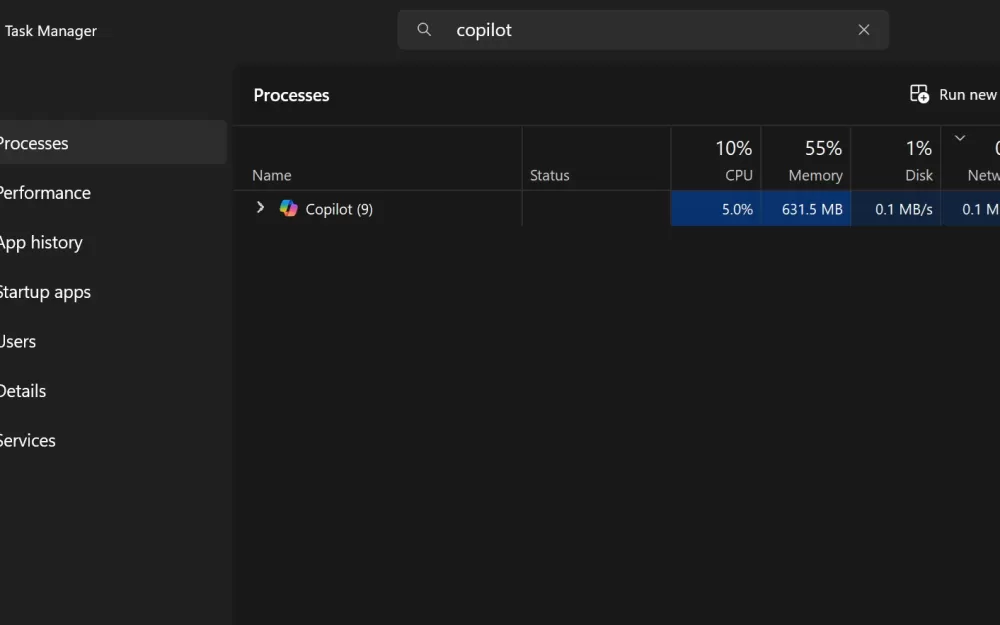Click the 631.5 MB memory cell

coord(806,209)
